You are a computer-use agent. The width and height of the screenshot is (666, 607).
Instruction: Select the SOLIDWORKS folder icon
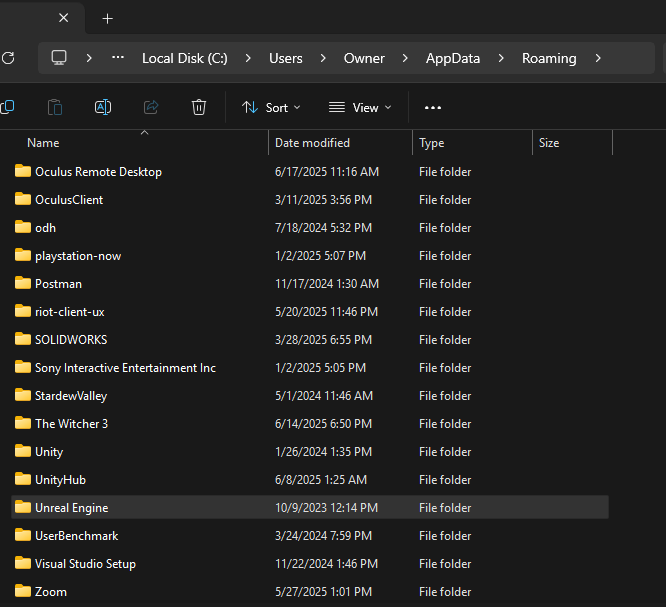pos(23,339)
